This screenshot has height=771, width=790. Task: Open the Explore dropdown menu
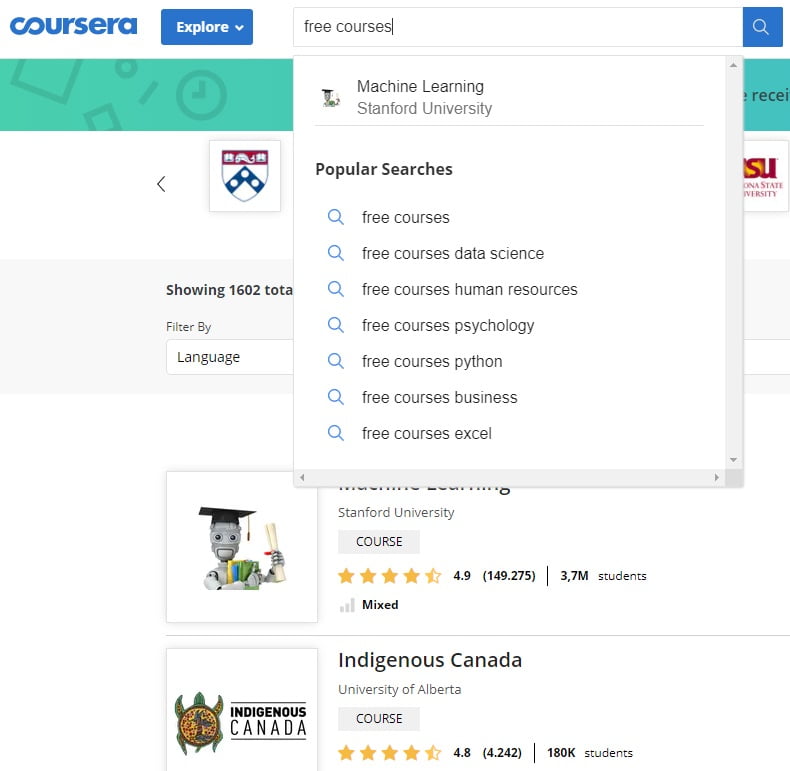coord(207,27)
